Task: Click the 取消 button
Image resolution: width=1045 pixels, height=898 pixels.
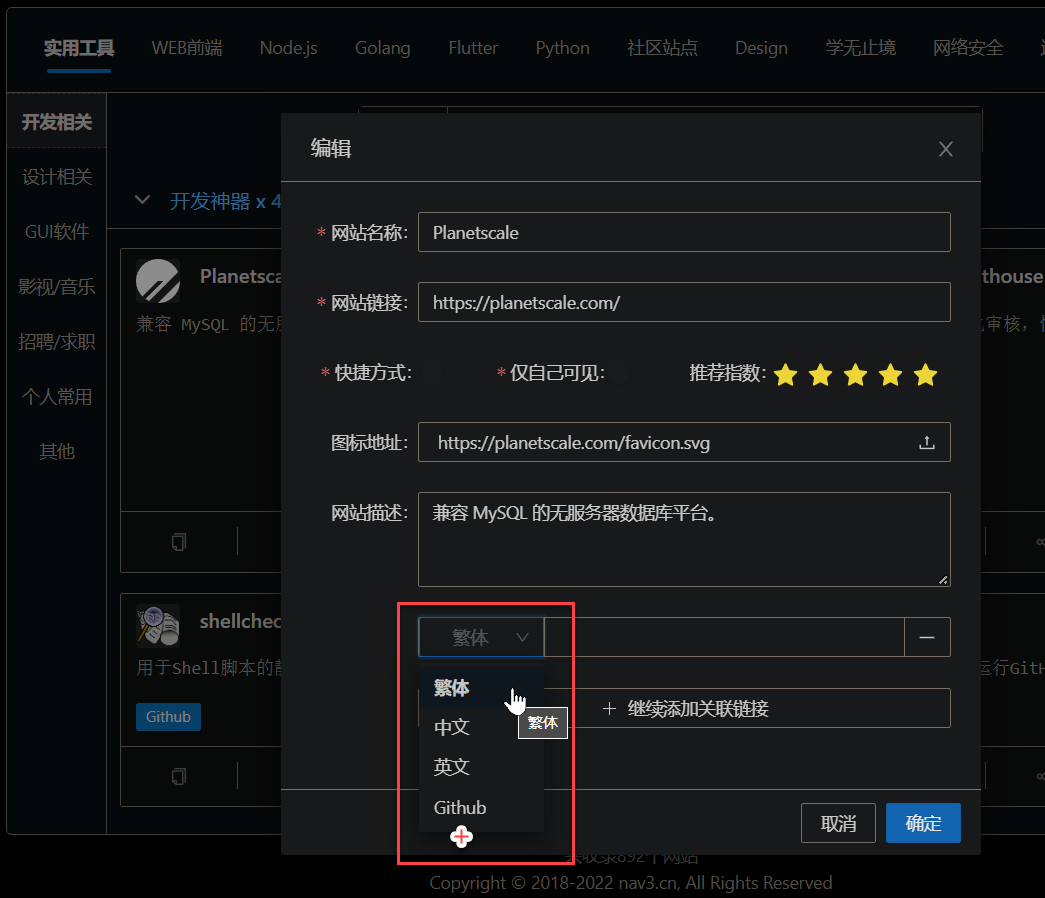Action: (x=838, y=823)
